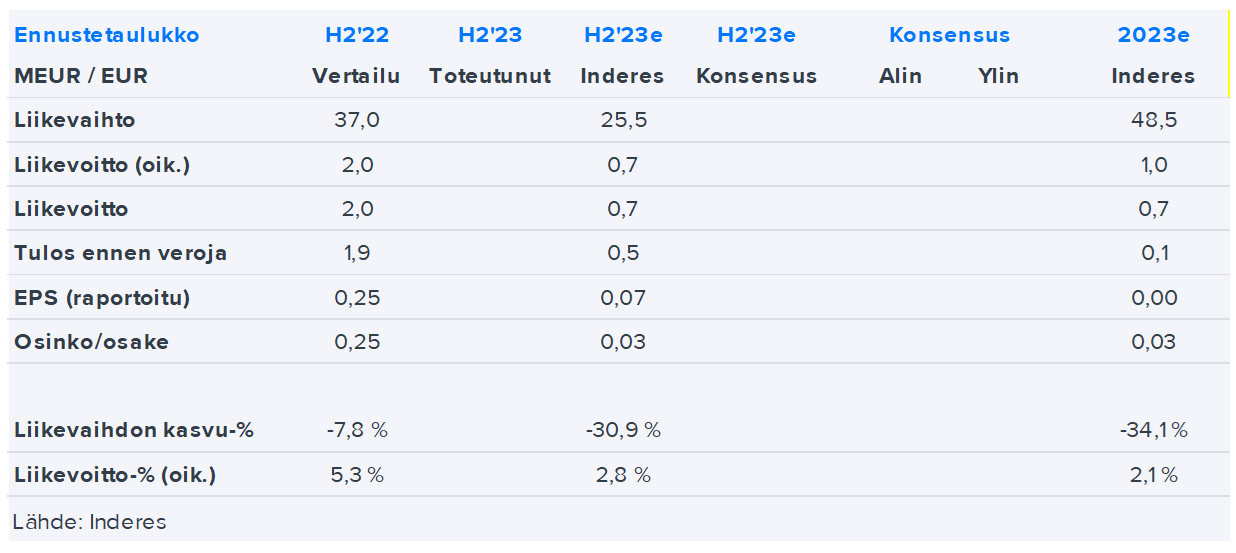The image size is (1236, 553).
Task: Click the Tulos ennen veroja row label
Action: [121, 253]
